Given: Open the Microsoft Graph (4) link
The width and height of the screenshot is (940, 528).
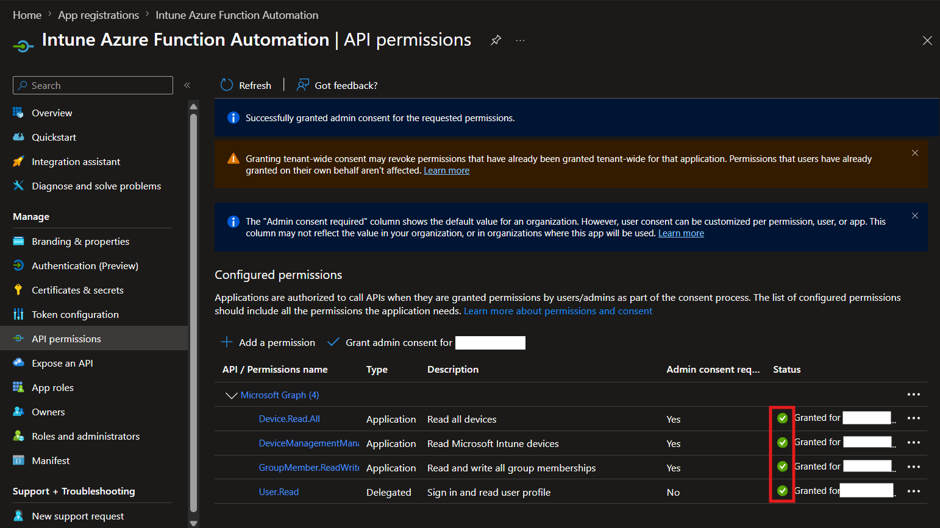Looking at the screenshot, I should click(x=279, y=395).
